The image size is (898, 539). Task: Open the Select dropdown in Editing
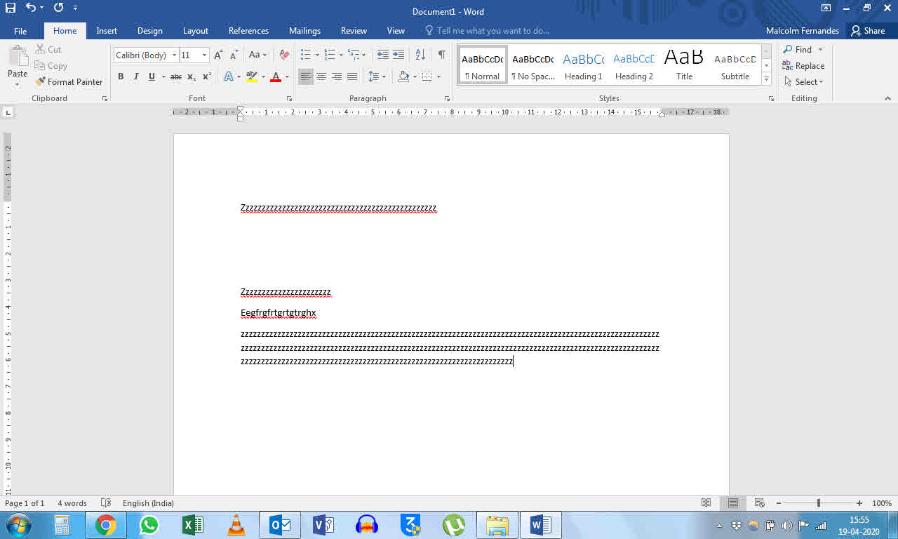pyautogui.click(x=804, y=82)
